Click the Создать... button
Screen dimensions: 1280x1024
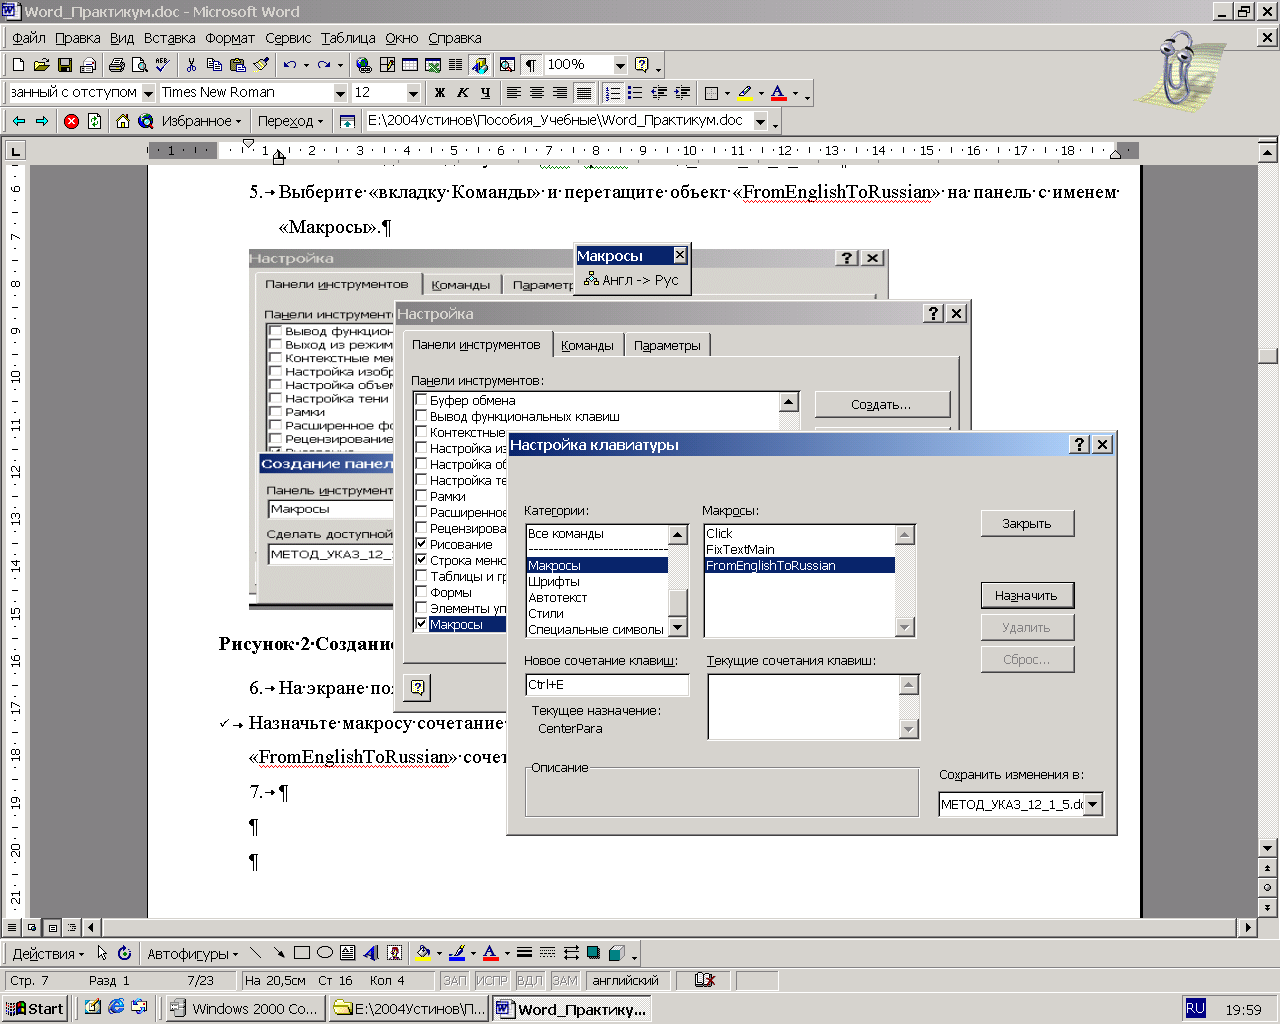click(x=882, y=404)
